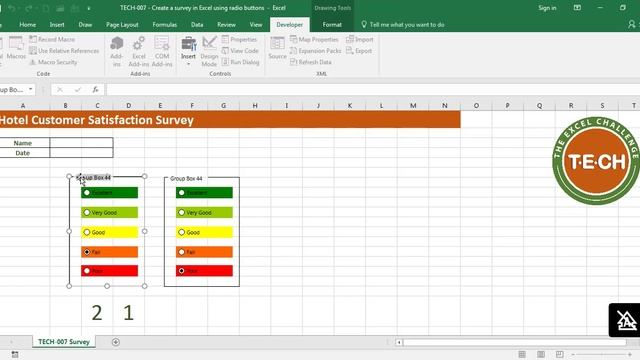The height and width of the screenshot is (360, 640).
Task: Switch to the Draw tab
Action: pos(85,24)
